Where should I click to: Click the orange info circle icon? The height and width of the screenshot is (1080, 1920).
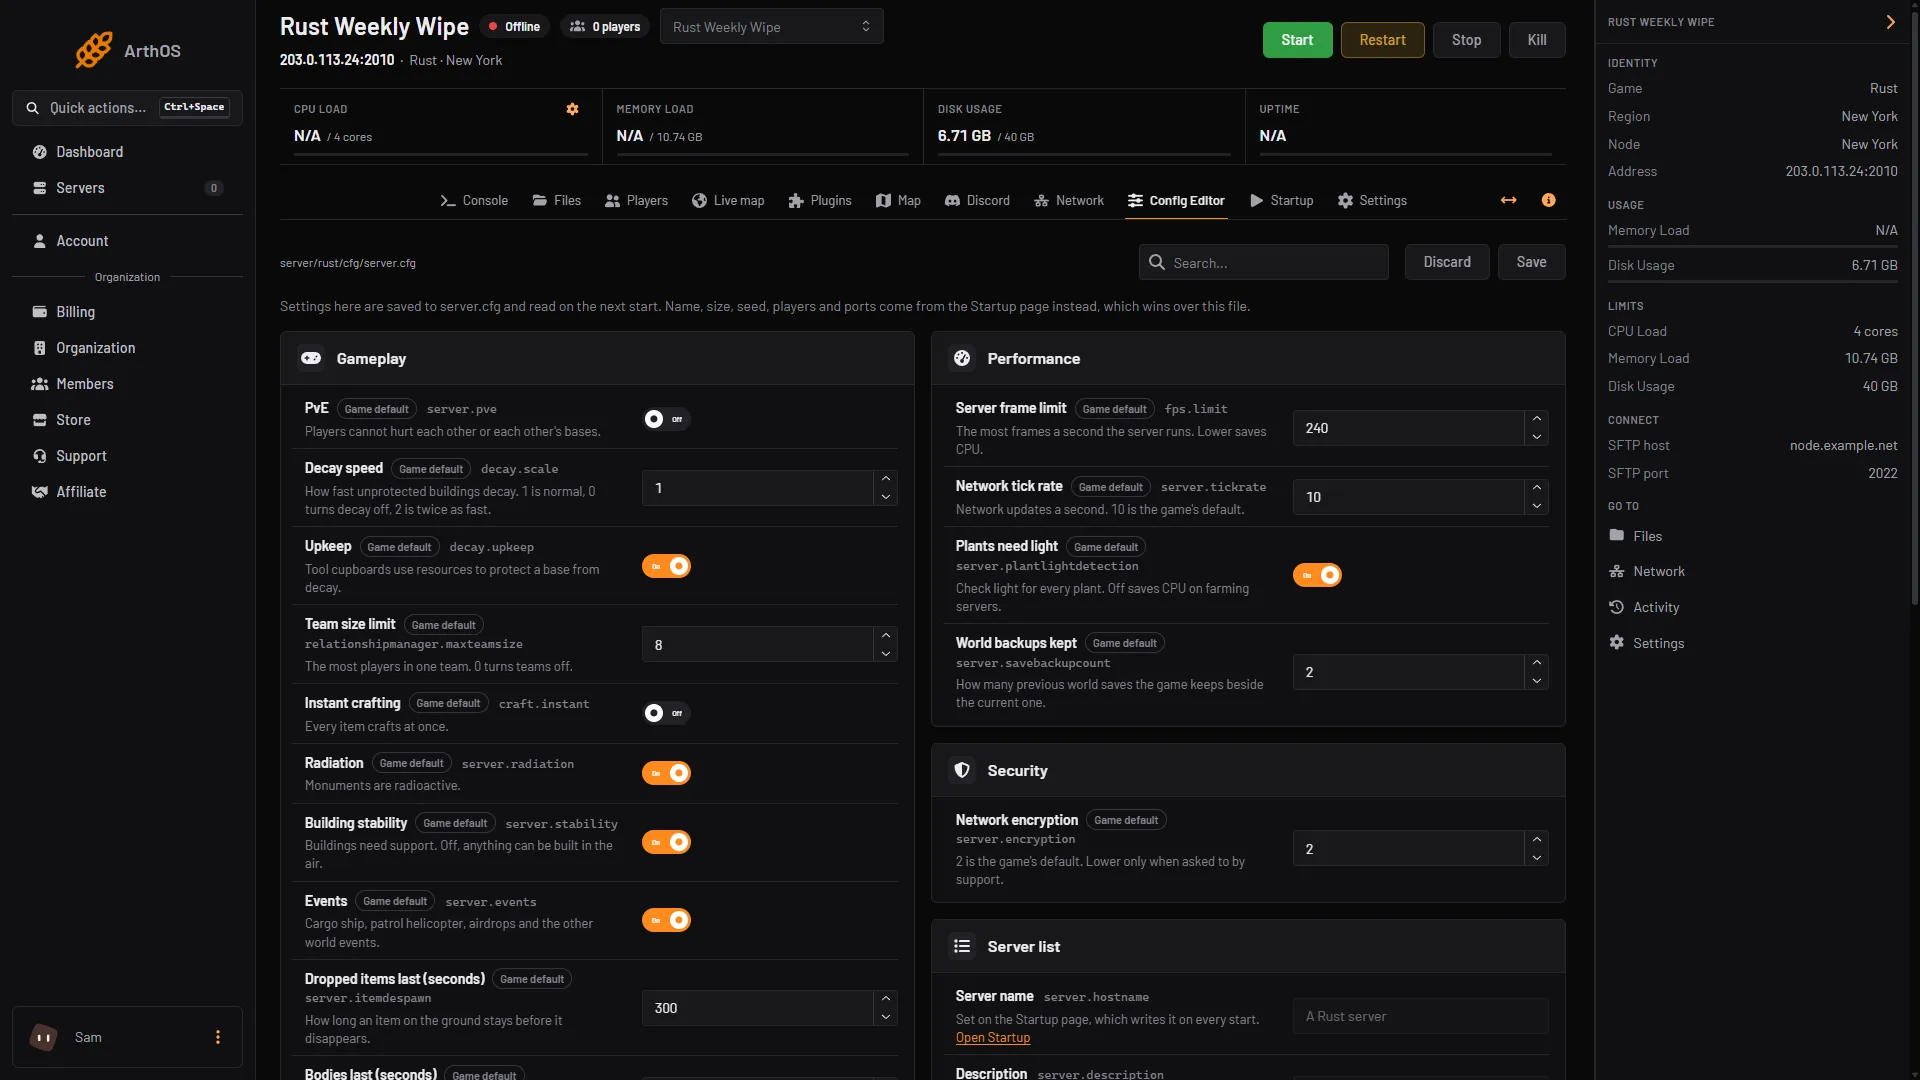pyautogui.click(x=1549, y=200)
